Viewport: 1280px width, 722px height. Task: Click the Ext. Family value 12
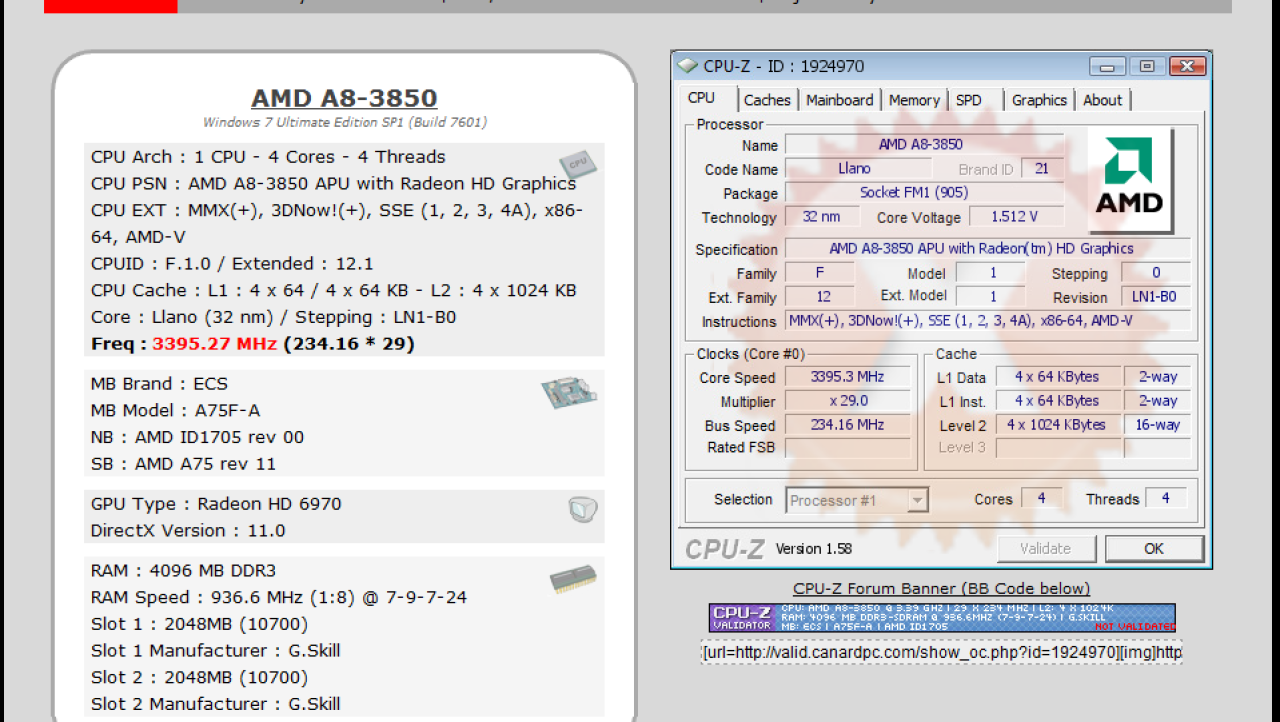click(x=822, y=297)
